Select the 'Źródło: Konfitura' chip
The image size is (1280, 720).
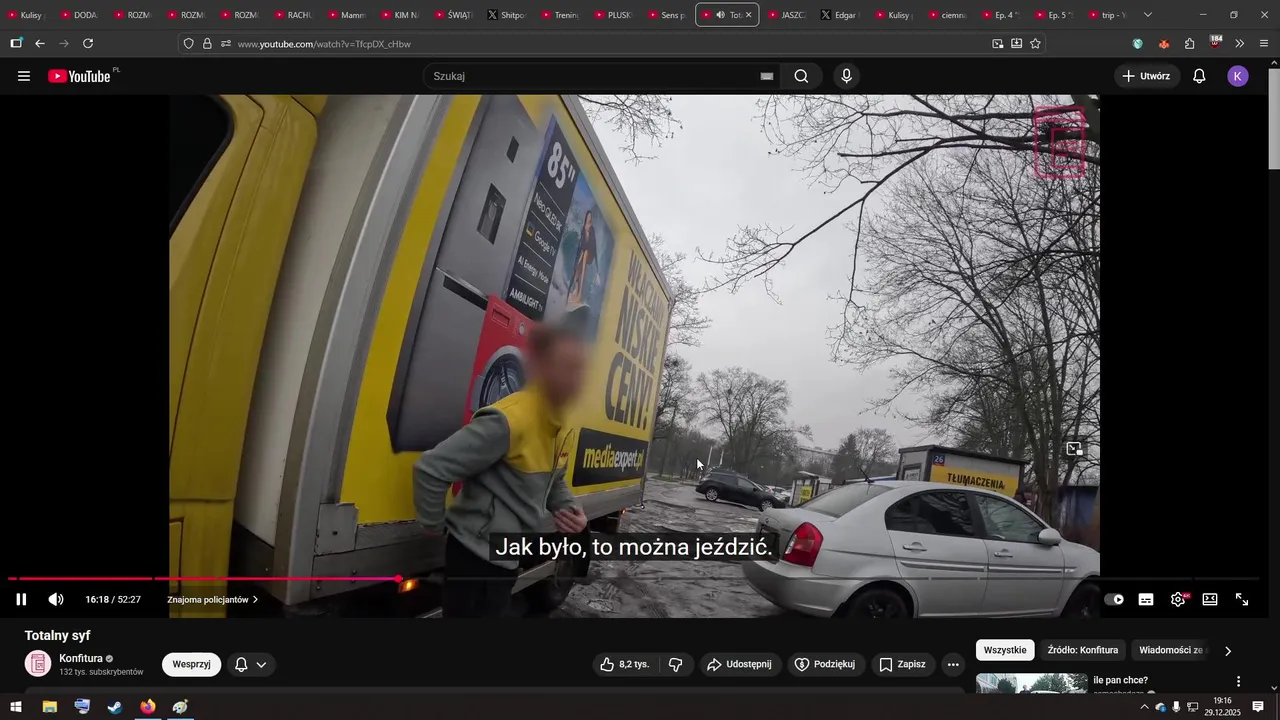pos(1083,650)
